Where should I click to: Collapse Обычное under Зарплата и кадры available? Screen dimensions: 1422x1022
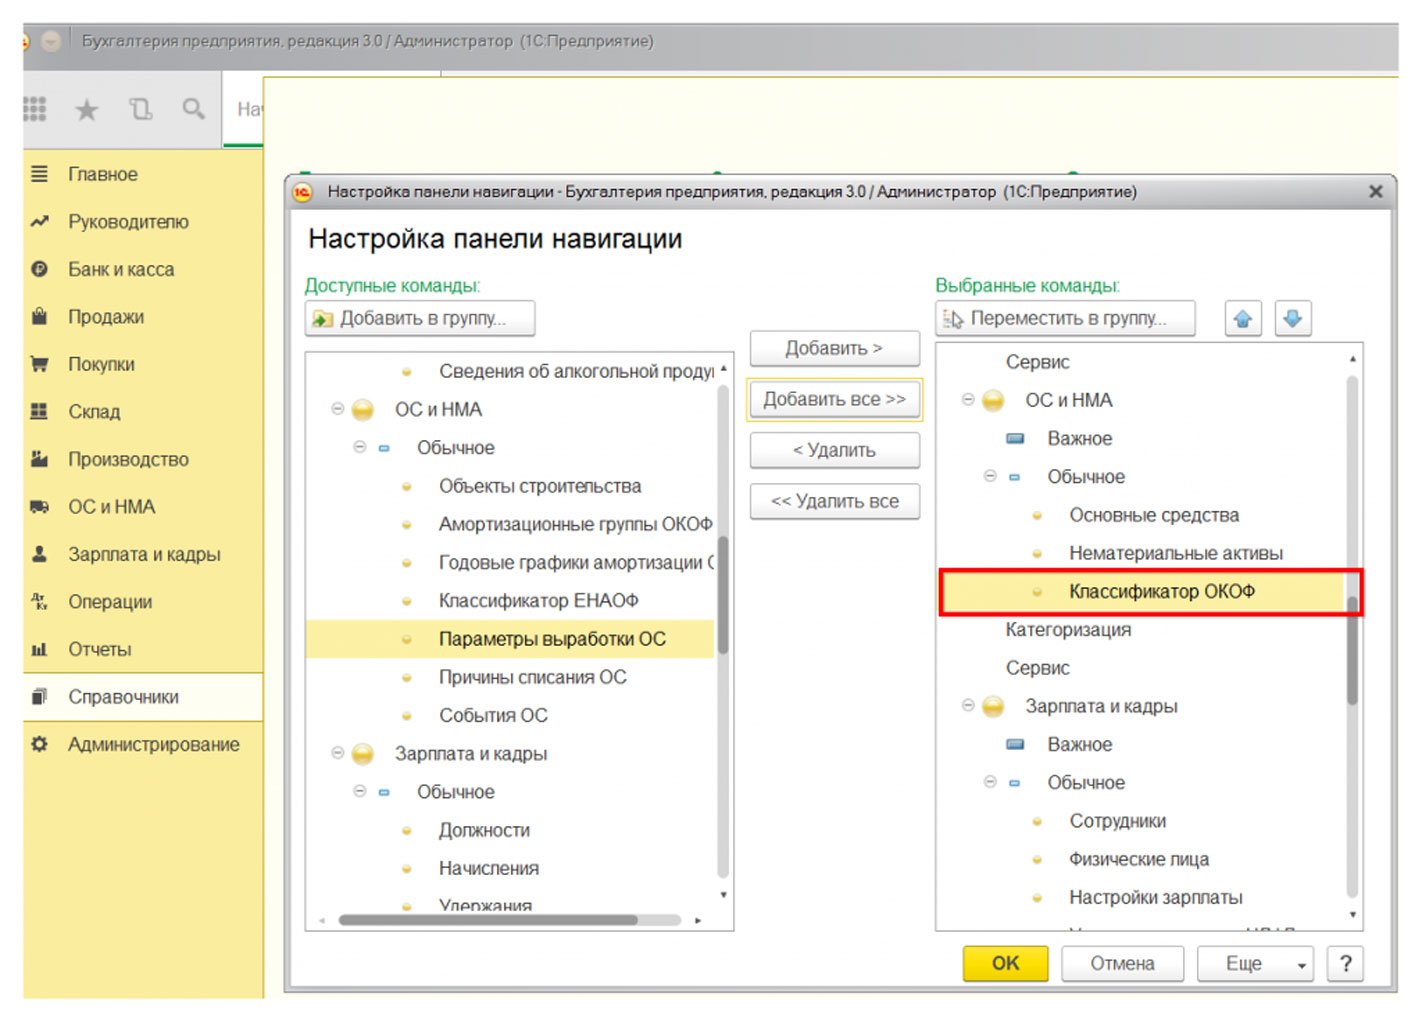360,791
